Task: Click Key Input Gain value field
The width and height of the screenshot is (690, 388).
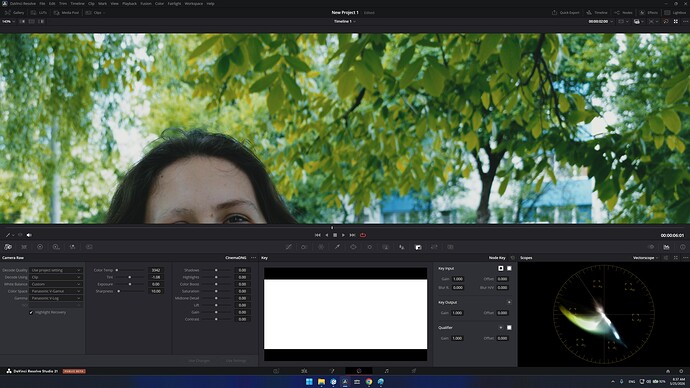Action: tap(458, 279)
